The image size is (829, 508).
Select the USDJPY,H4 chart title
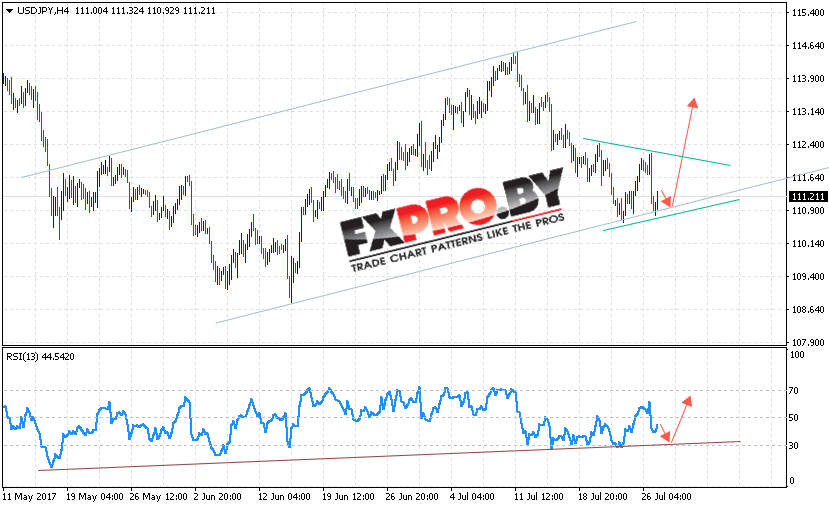(43, 11)
